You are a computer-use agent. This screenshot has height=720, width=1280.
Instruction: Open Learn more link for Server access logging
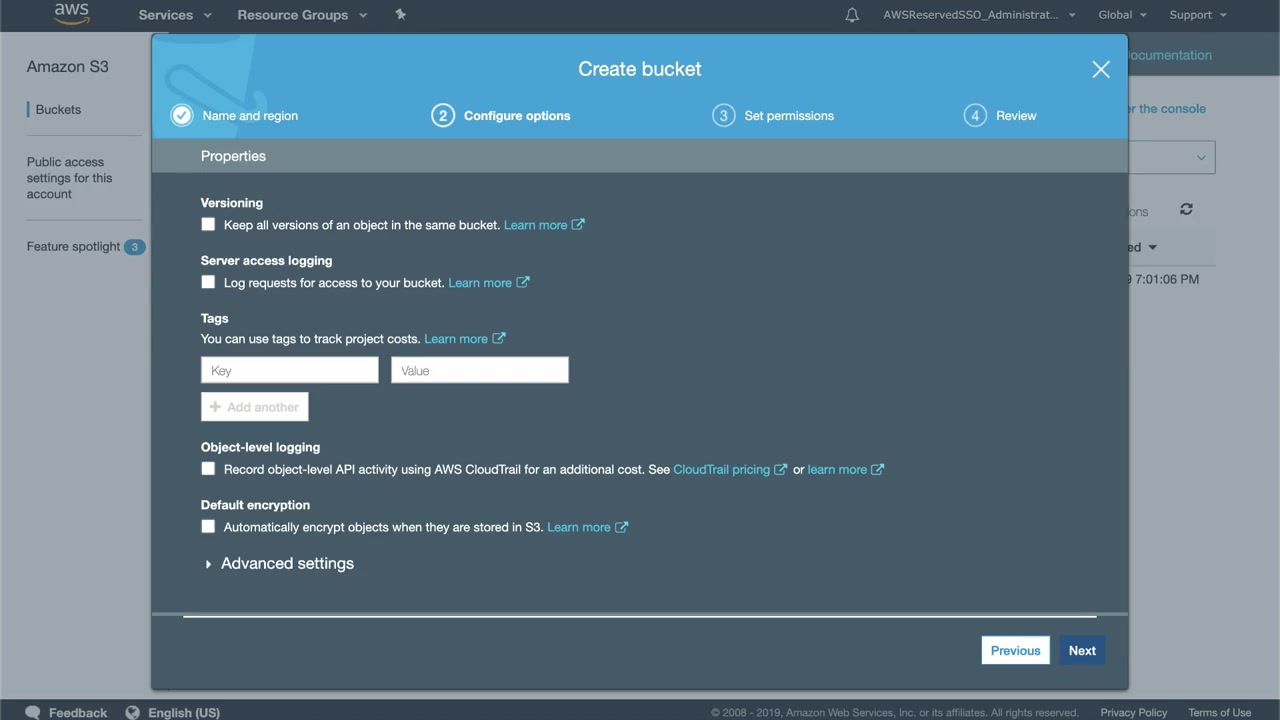480,283
